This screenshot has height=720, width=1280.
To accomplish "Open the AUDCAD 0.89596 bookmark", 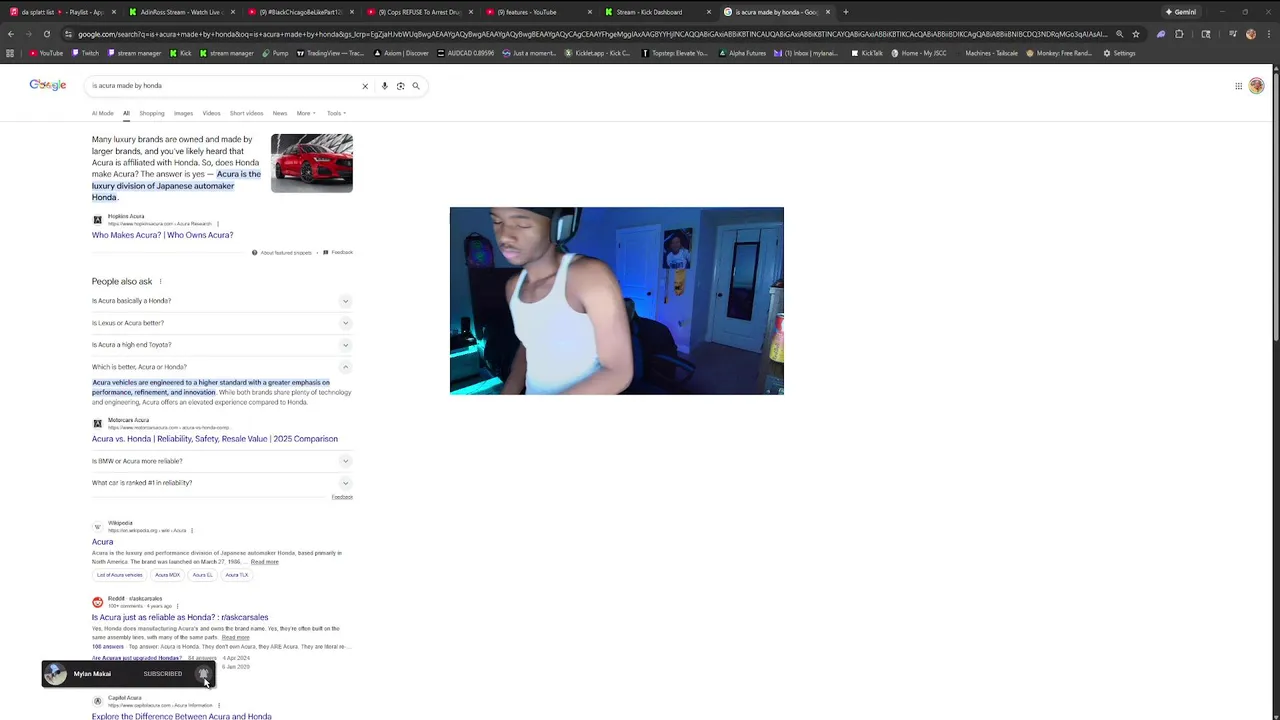I will pos(467,53).
